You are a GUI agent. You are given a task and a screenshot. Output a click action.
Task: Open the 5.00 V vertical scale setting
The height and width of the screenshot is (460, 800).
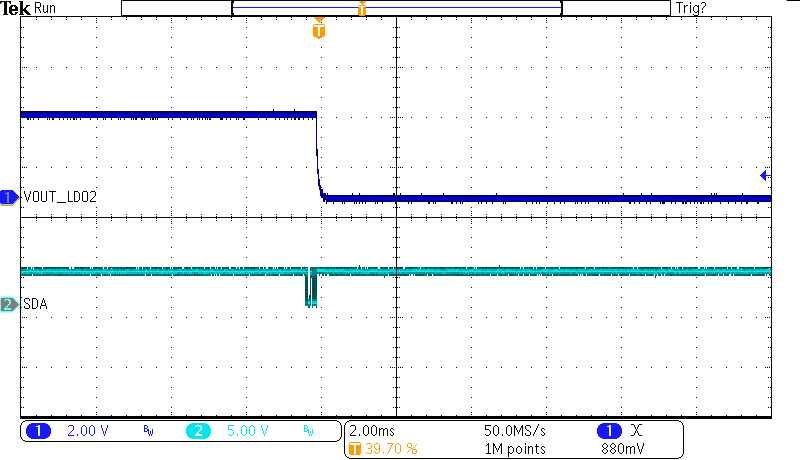point(247,431)
